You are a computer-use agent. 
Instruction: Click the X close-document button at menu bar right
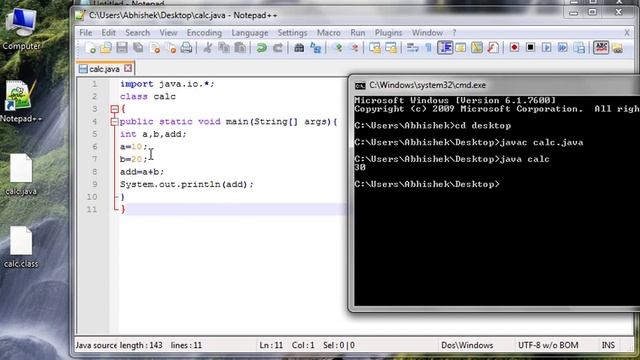627,33
